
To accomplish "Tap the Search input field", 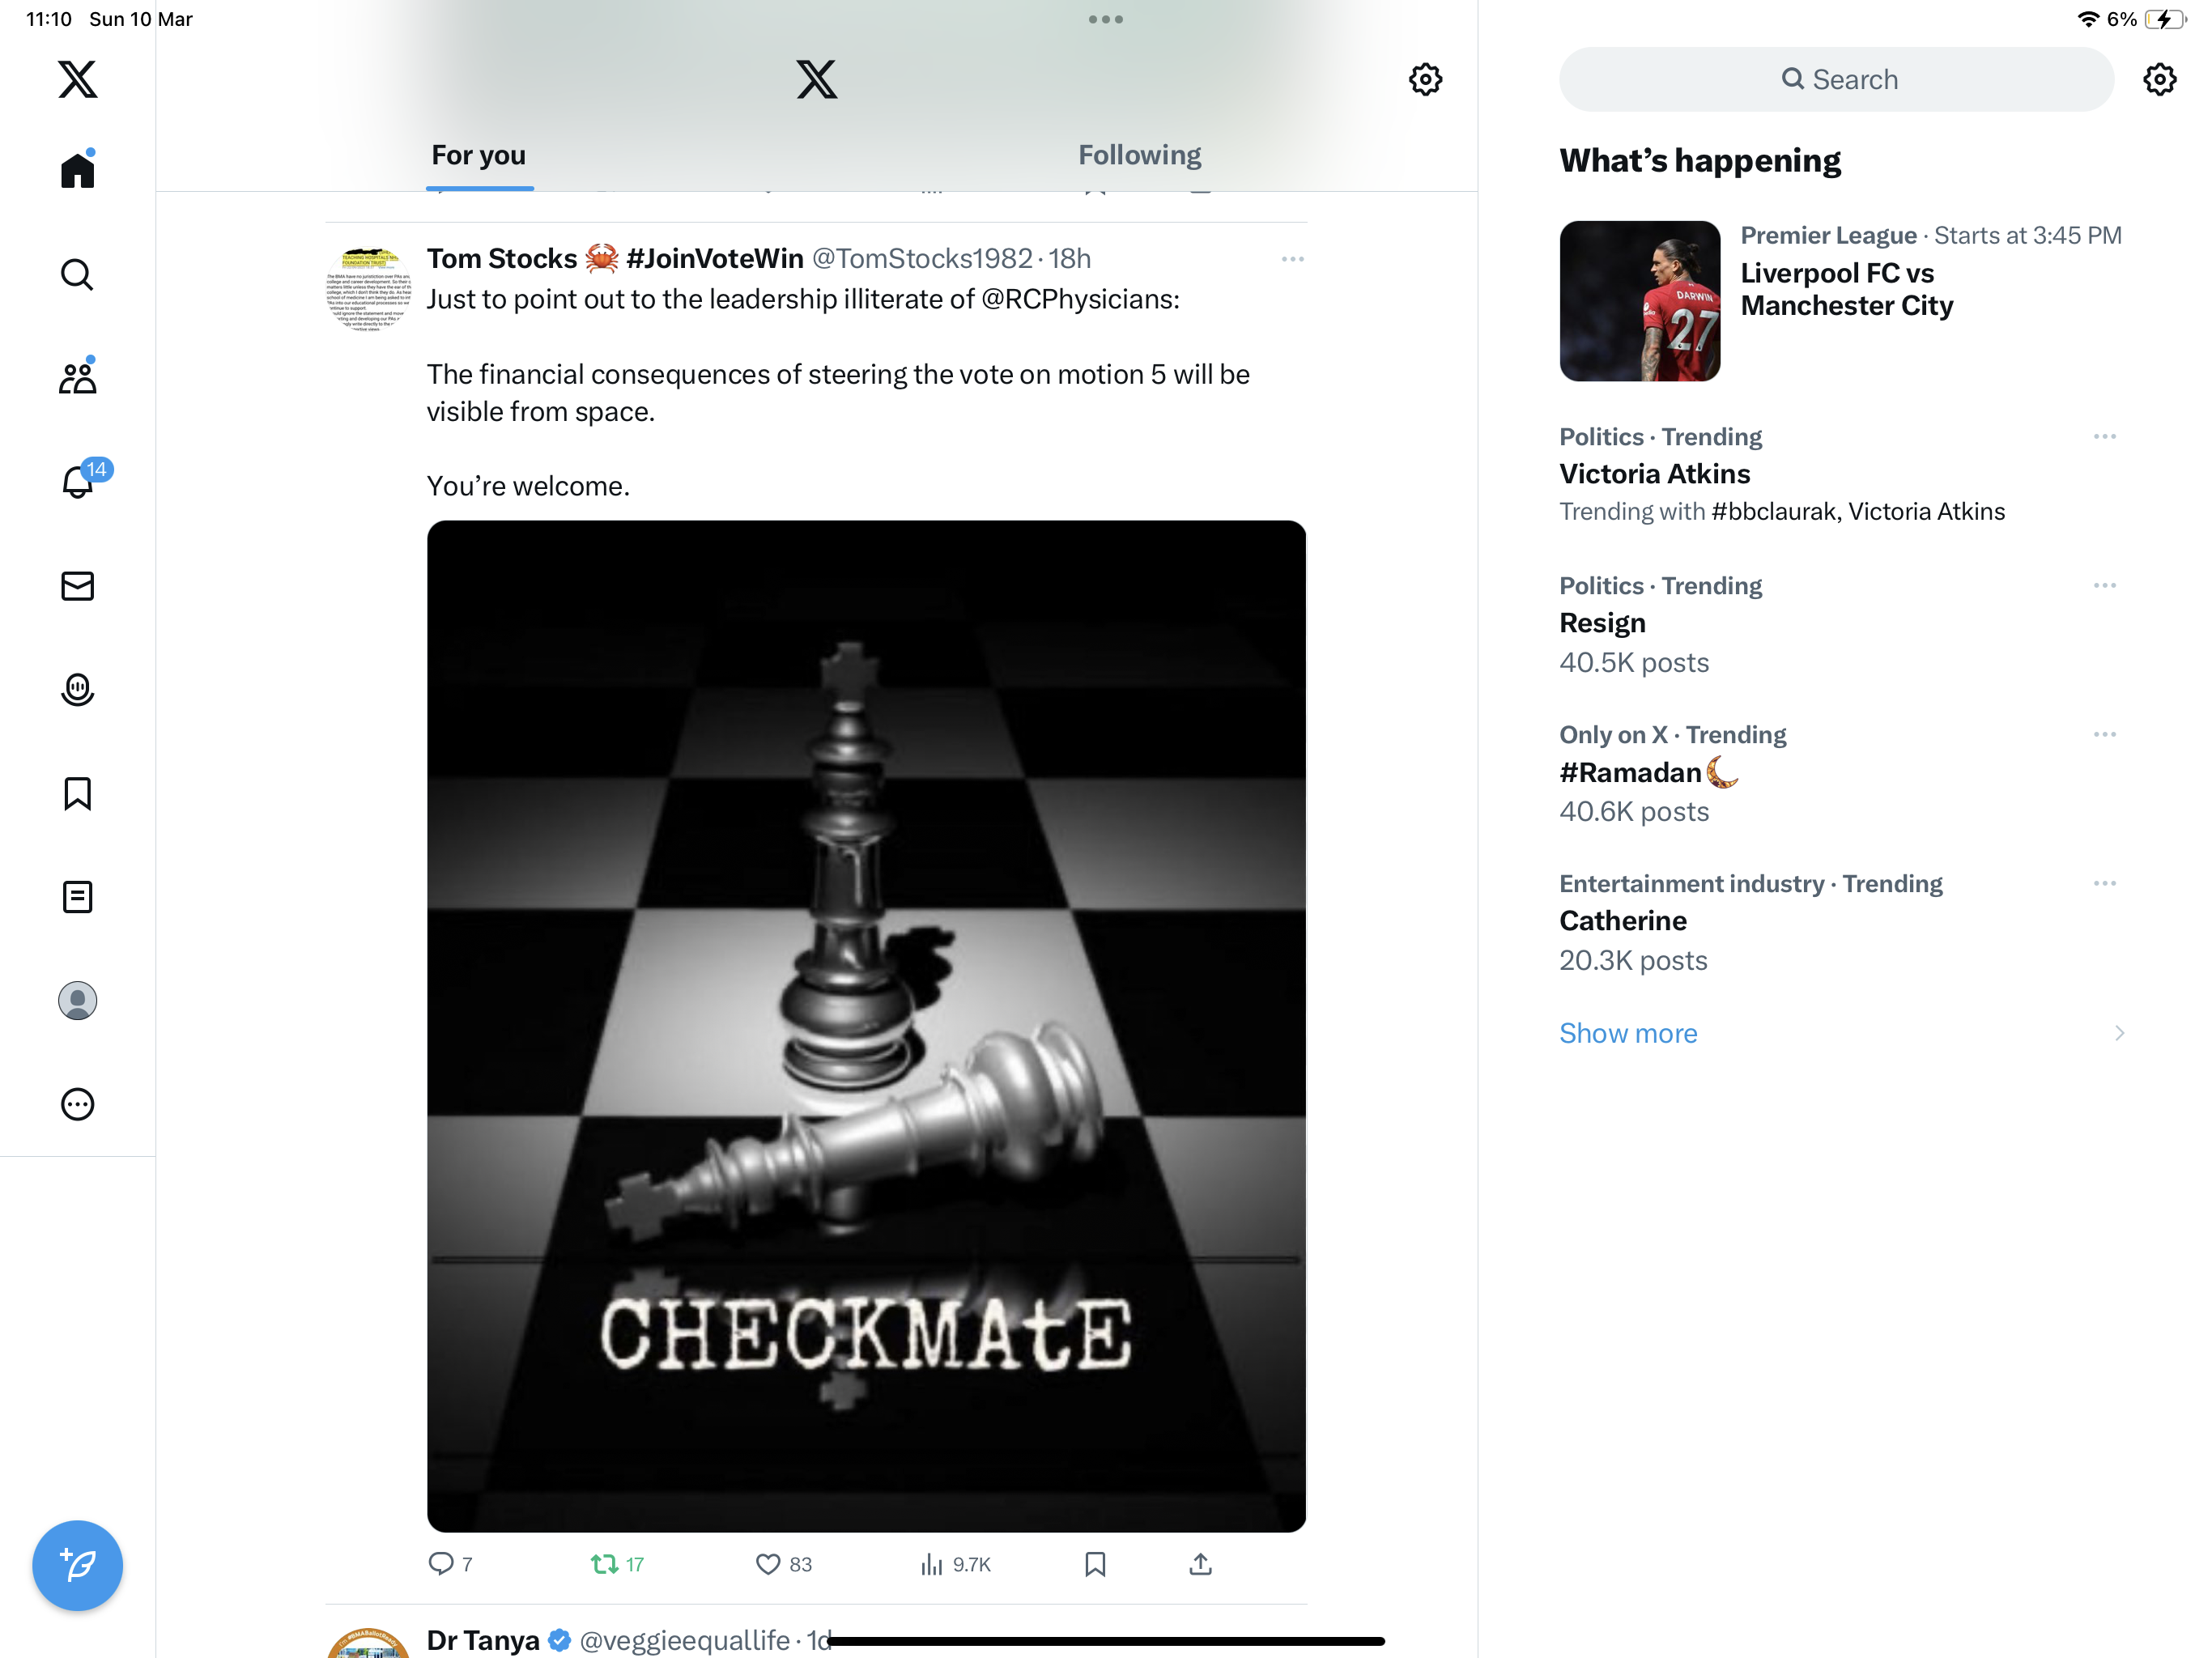I will (x=1836, y=79).
